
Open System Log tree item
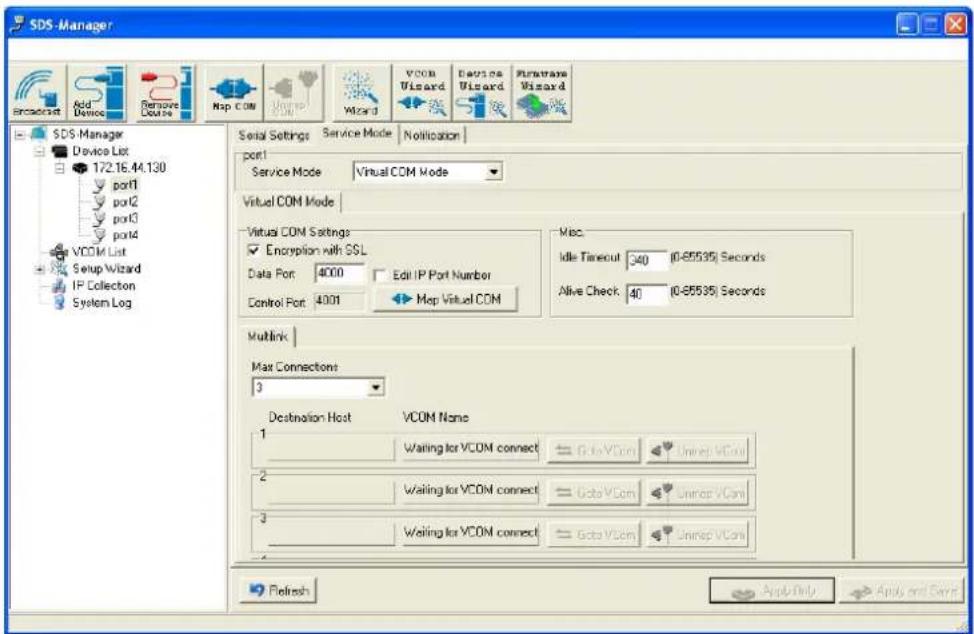(x=101, y=303)
